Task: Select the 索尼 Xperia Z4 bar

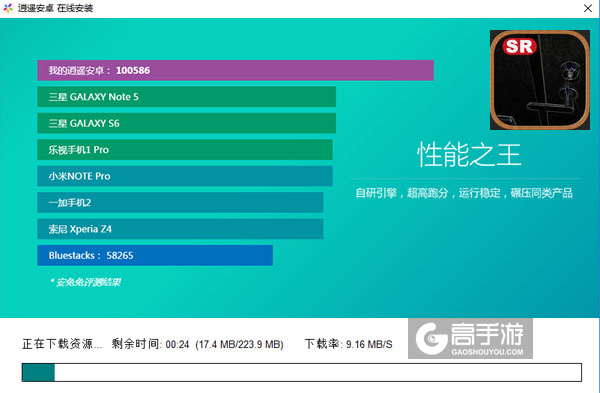Action: coord(180,229)
